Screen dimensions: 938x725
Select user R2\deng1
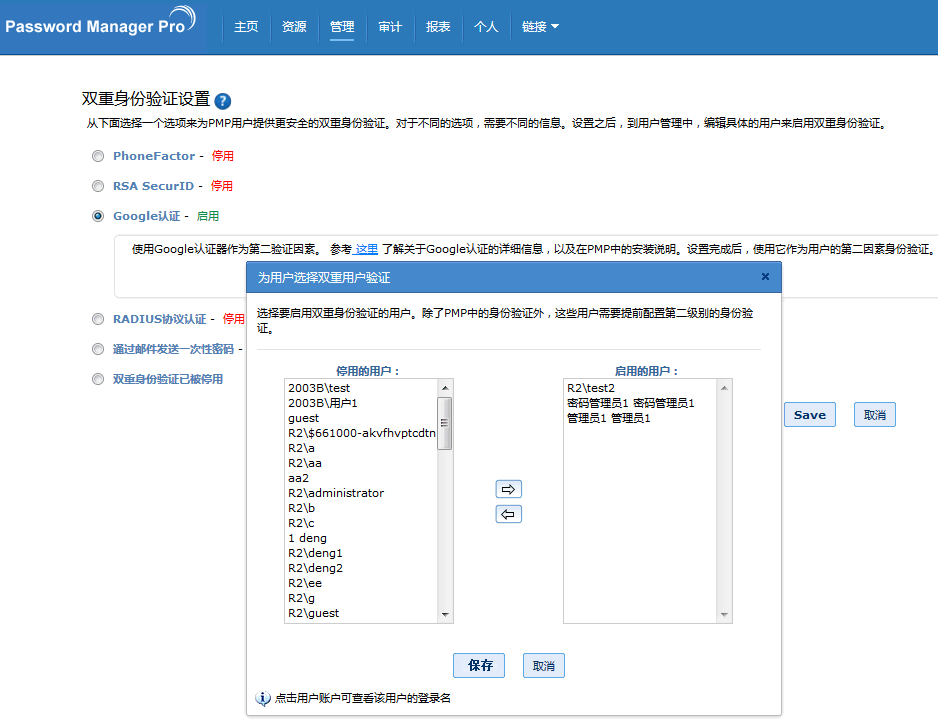[x=361, y=553]
